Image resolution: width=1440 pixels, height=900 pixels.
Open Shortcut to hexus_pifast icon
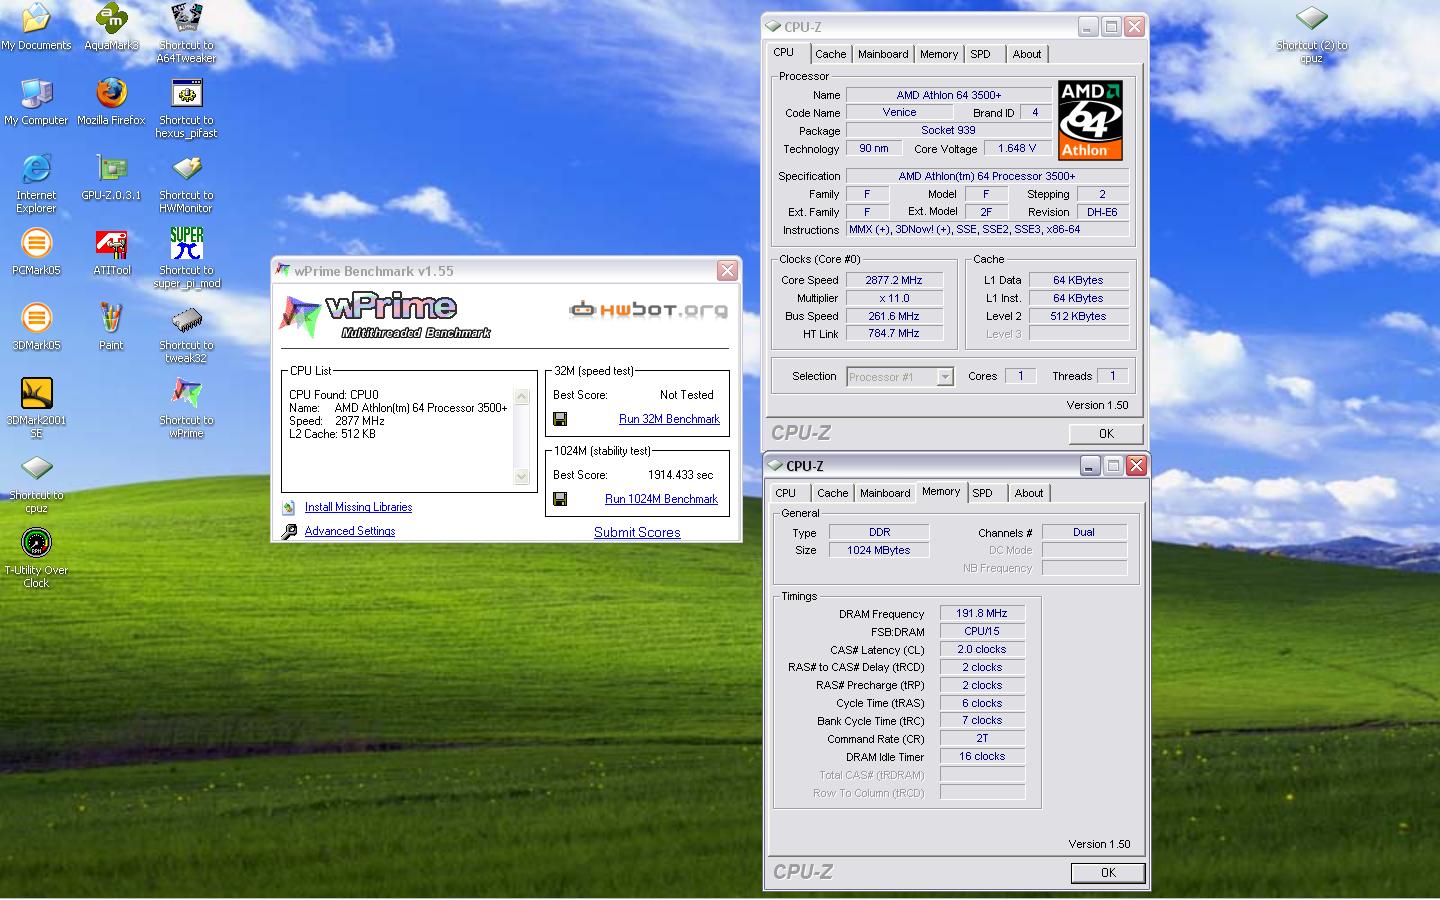(186, 108)
